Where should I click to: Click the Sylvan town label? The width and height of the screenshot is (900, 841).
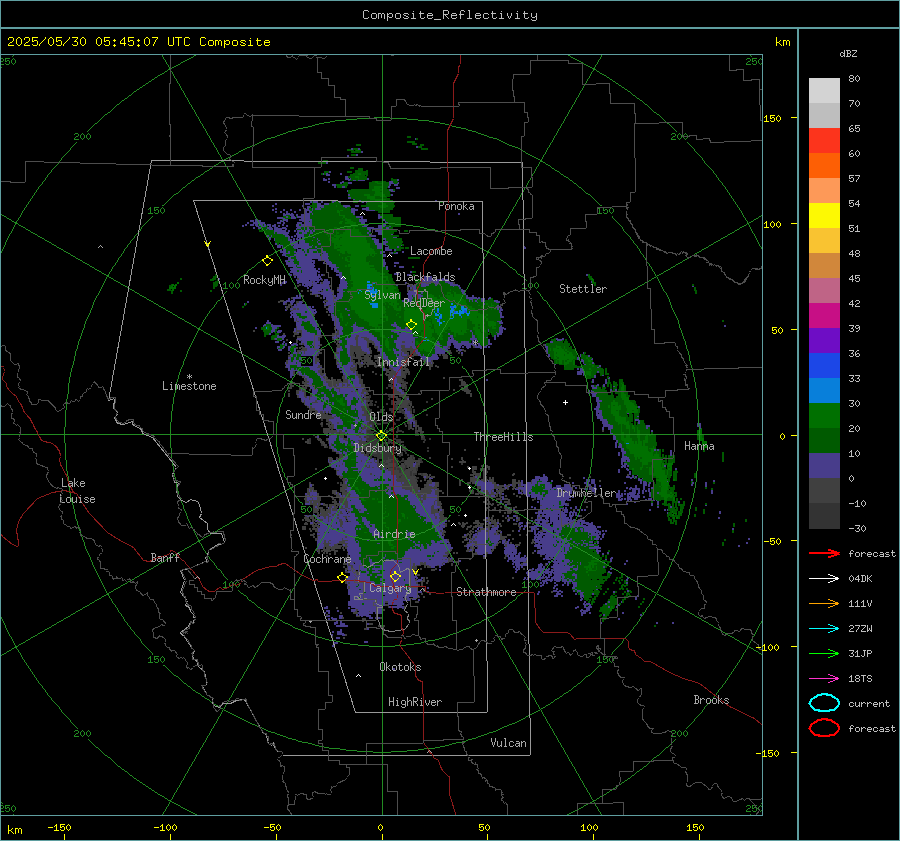pos(382,295)
